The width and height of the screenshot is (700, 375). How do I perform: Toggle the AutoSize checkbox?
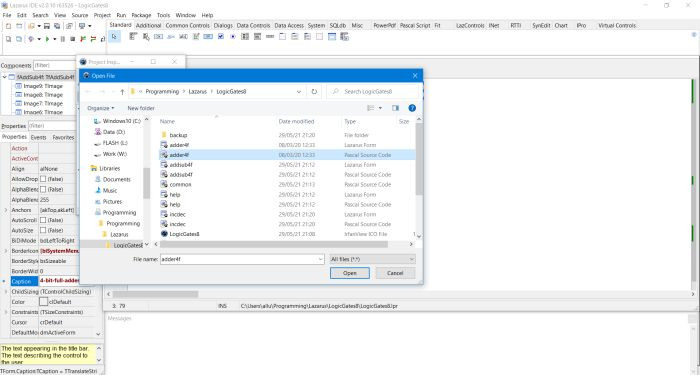click(43, 230)
